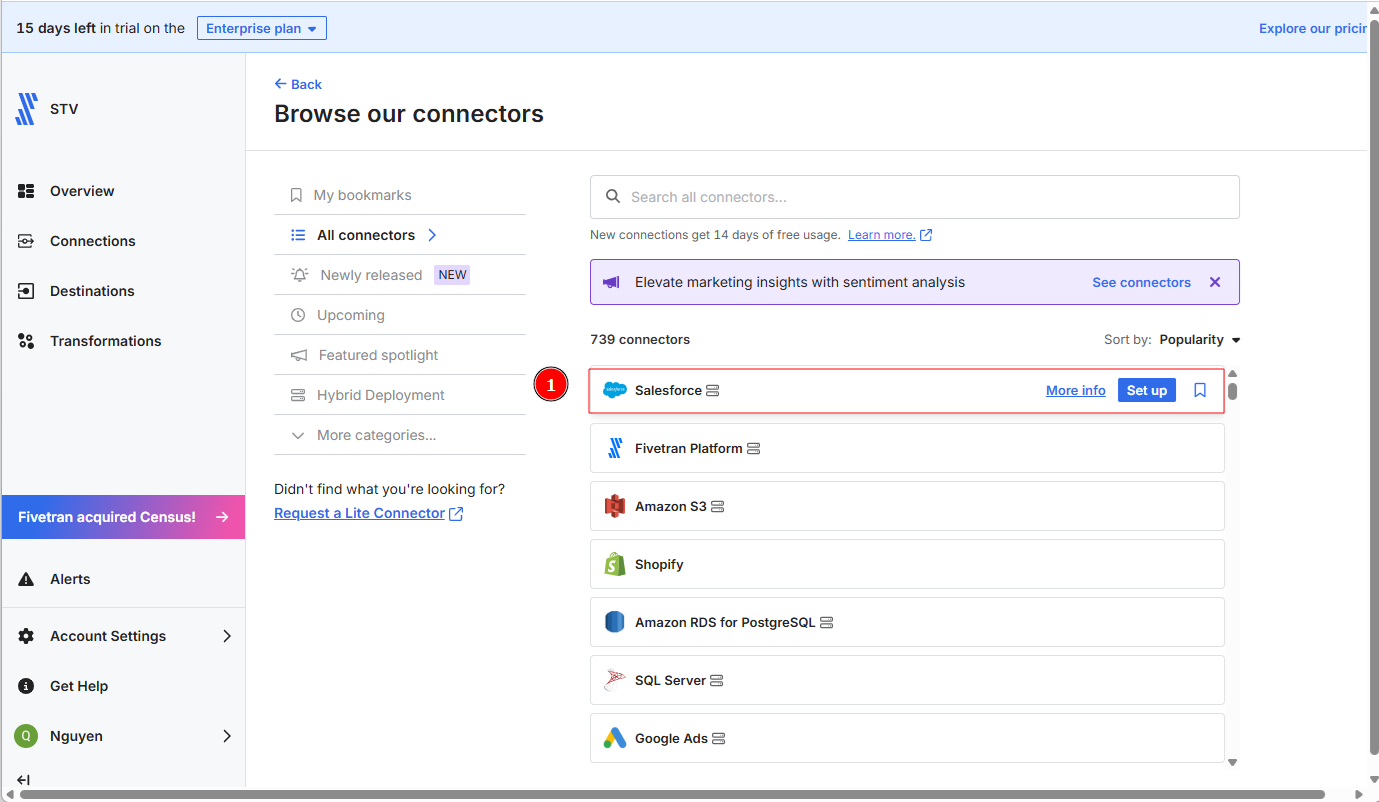Open the Sort by Popularity dropdown
1379x802 pixels.
pyautogui.click(x=1199, y=340)
